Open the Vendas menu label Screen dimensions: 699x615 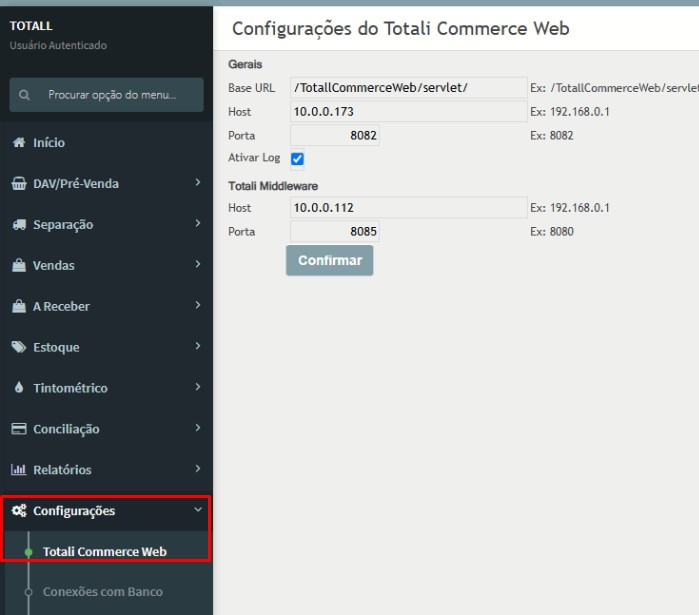pos(54,266)
